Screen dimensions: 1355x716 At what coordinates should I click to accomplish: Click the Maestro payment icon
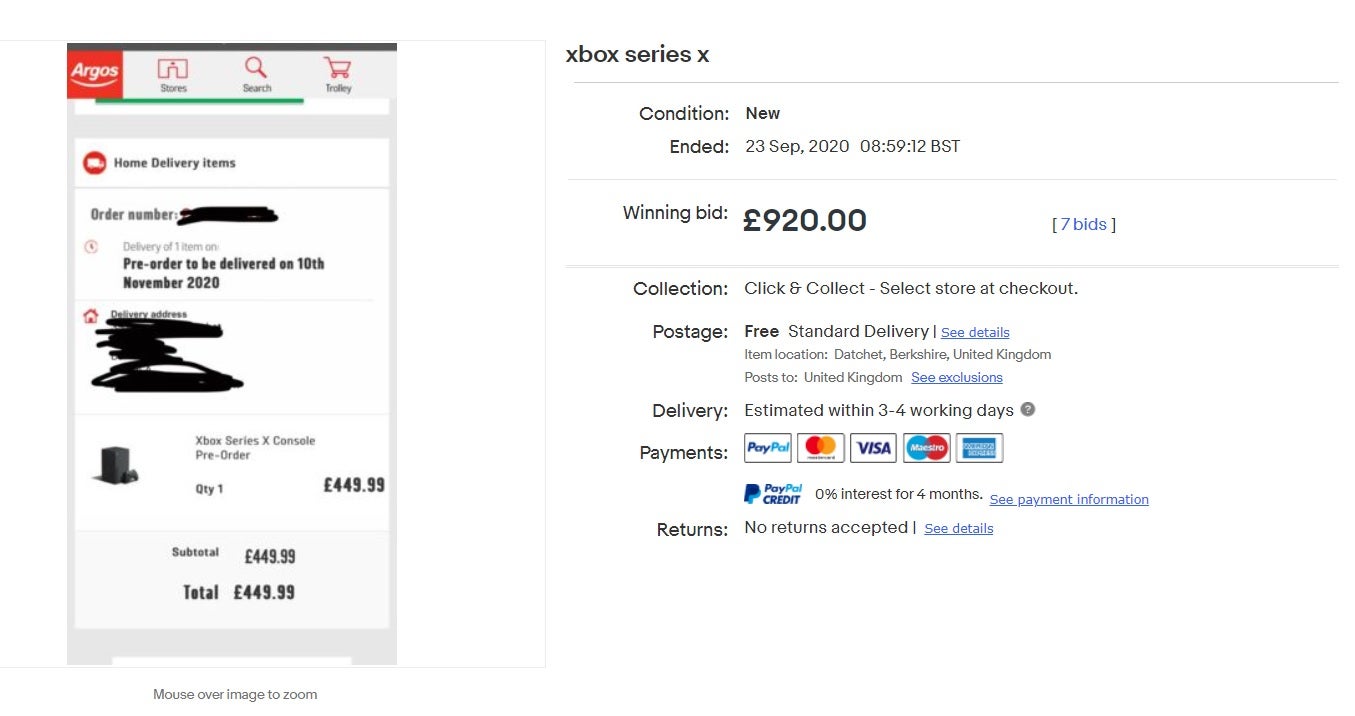coord(927,448)
